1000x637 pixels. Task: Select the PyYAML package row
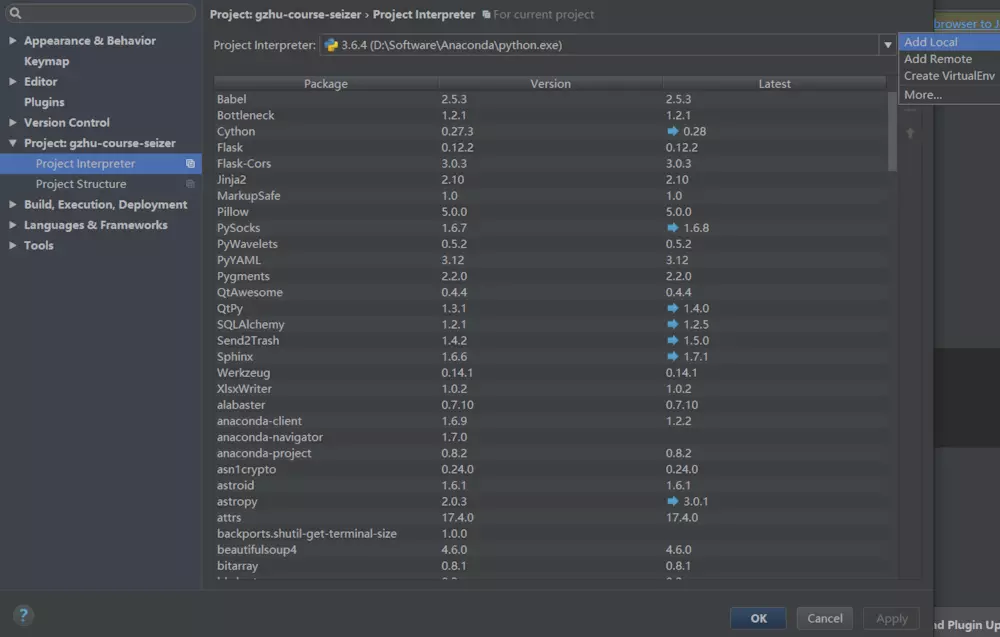(x=550, y=260)
